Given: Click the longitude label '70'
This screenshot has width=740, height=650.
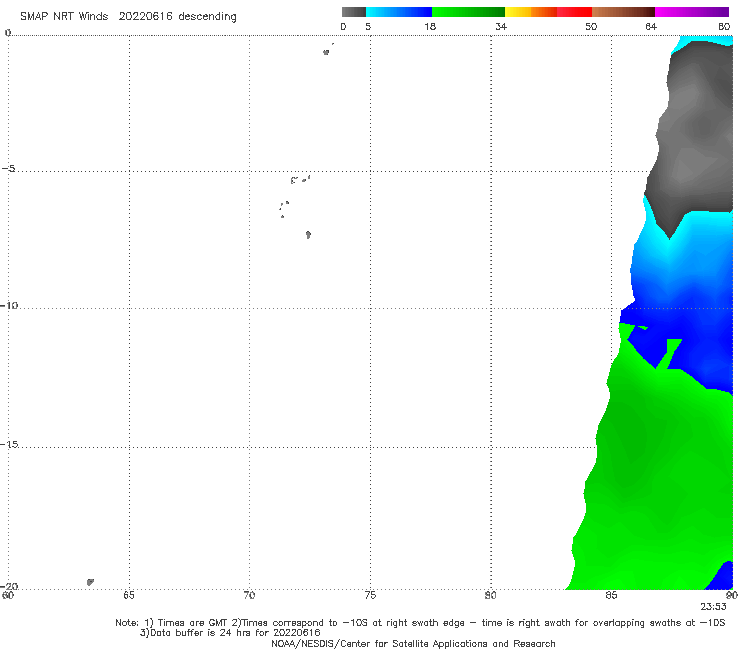Looking at the screenshot, I should pos(249,595).
